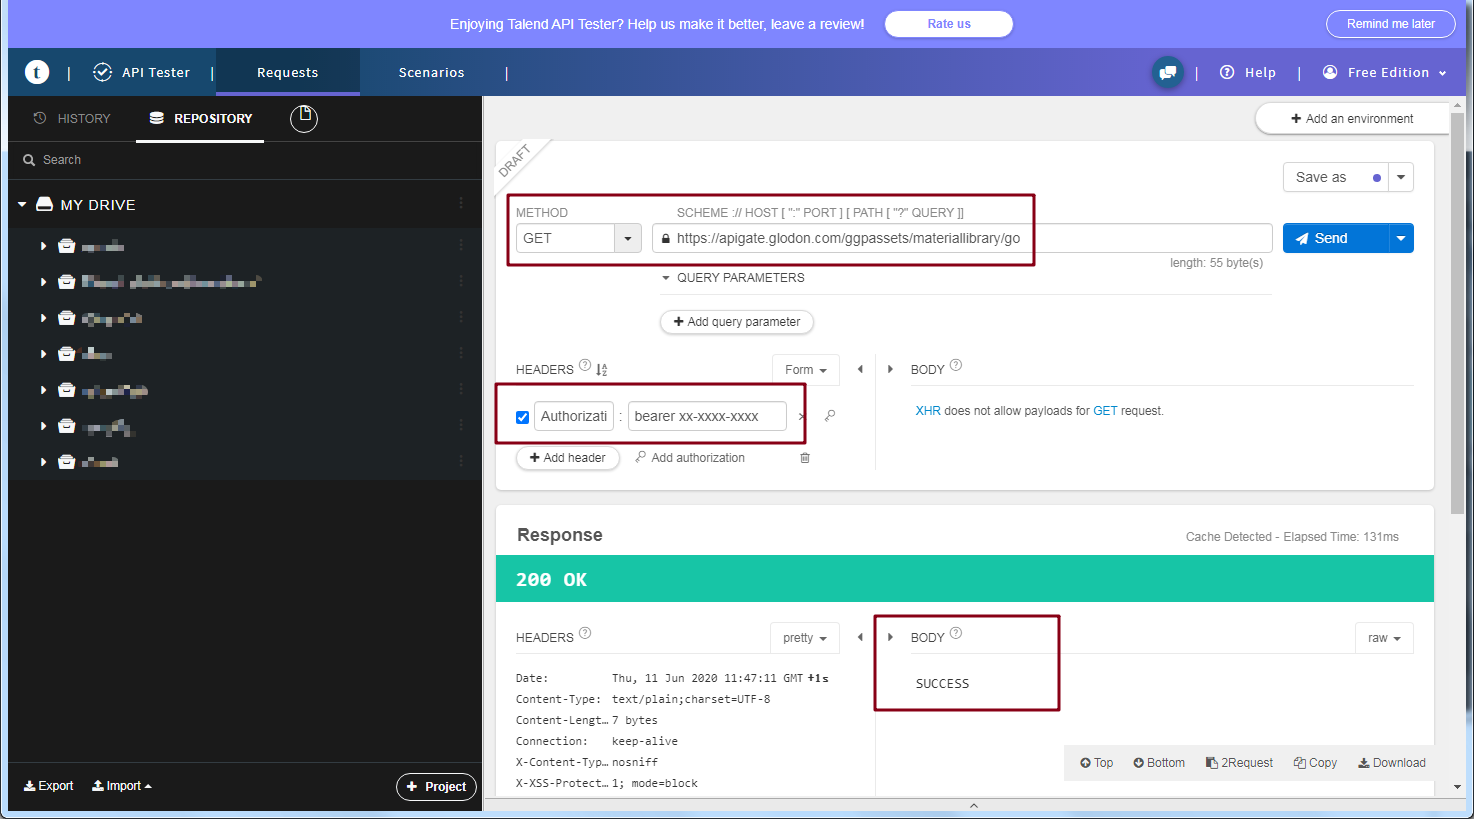
Task: Open the GET method dropdown
Action: [x=627, y=238]
